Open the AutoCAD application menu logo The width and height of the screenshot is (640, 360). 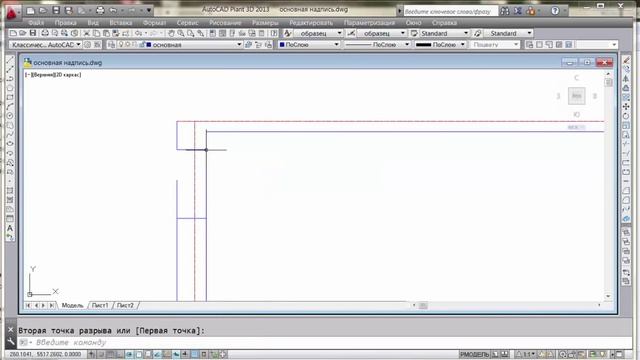[11, 12]
